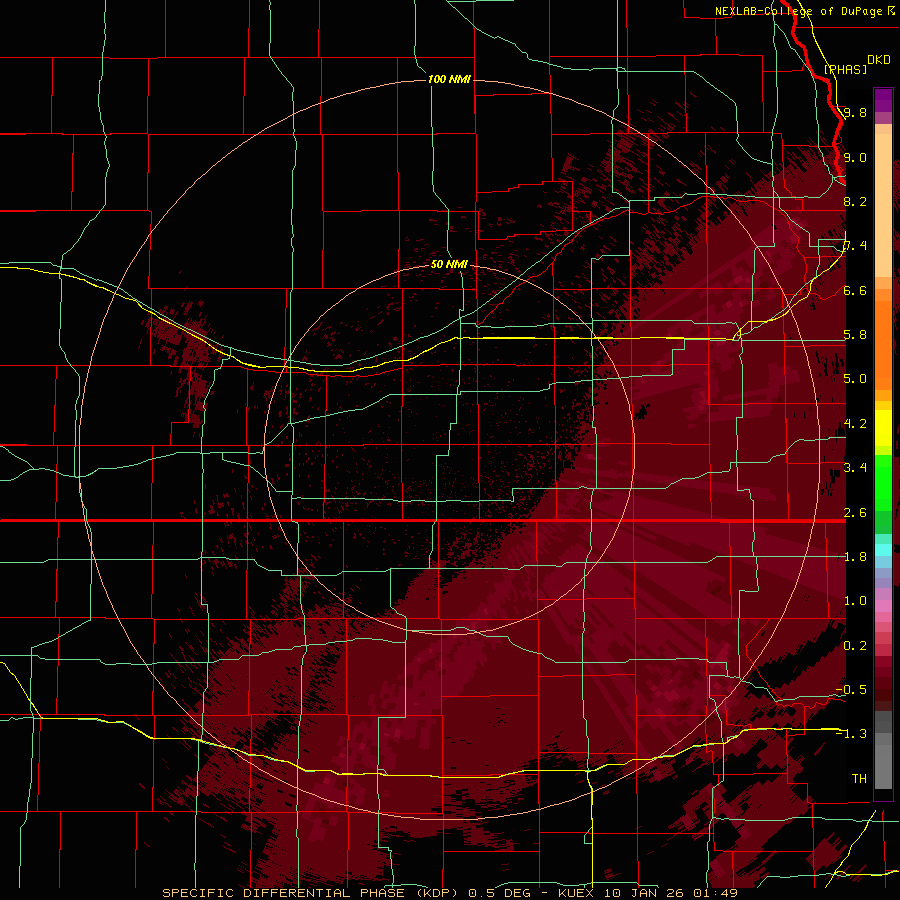The width and height of the screenshot is (900, 900).
Task: Click the 6.6 scale value
Action: tap(855, 290)
